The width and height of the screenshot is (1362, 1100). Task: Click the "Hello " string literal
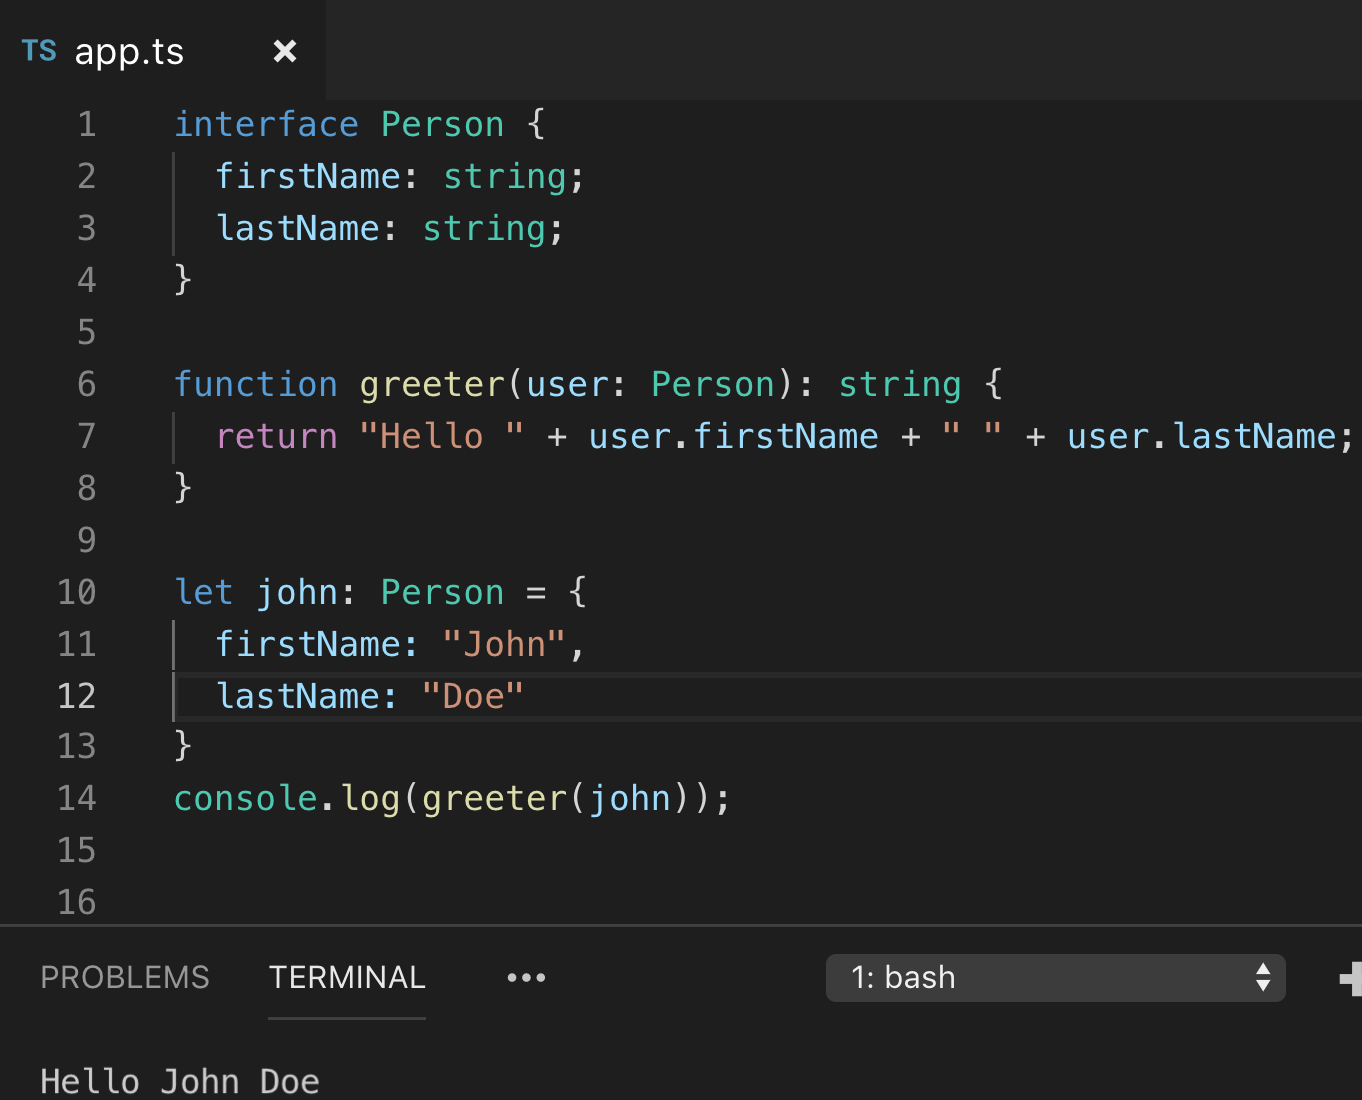coord(442,436)
